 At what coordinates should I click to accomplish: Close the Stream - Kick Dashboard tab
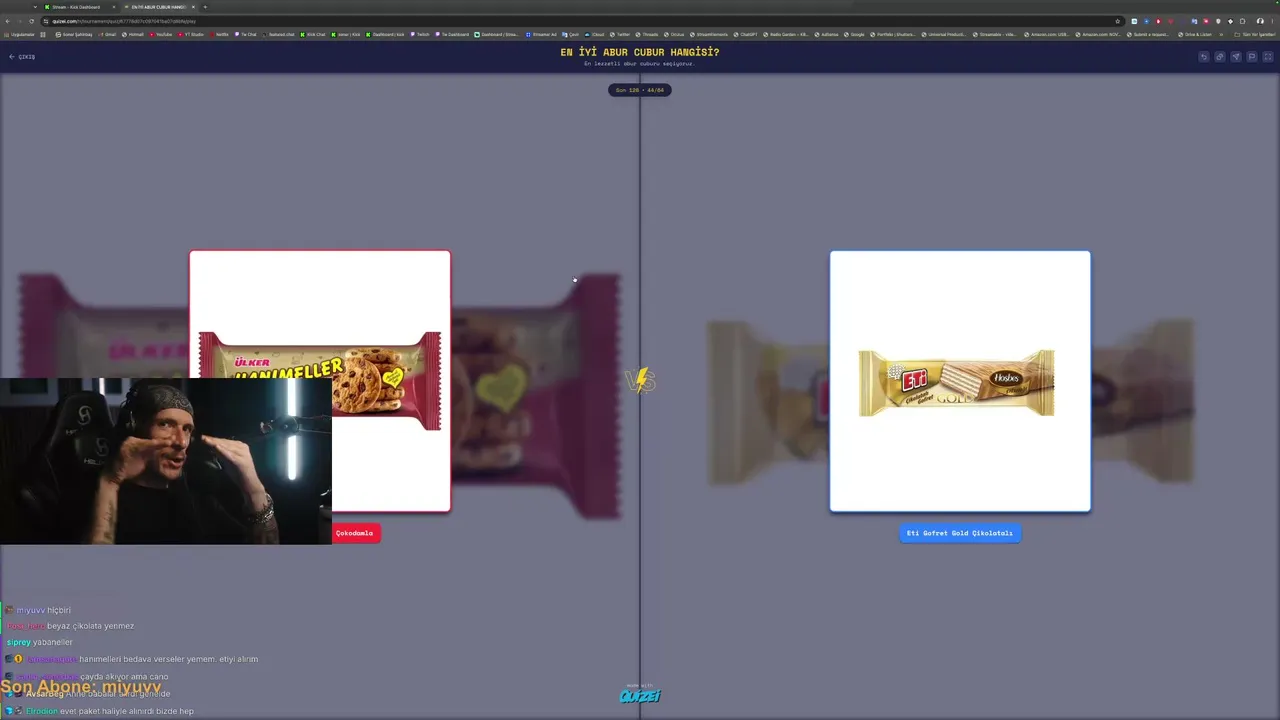pos(114,7)
